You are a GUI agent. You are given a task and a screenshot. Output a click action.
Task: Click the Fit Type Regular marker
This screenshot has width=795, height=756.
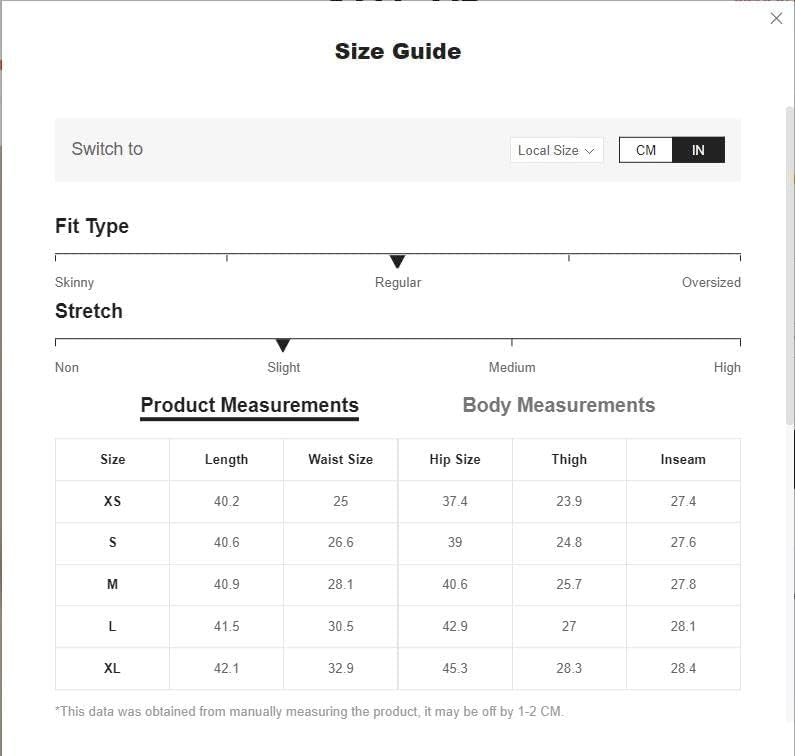click(397, 262)
